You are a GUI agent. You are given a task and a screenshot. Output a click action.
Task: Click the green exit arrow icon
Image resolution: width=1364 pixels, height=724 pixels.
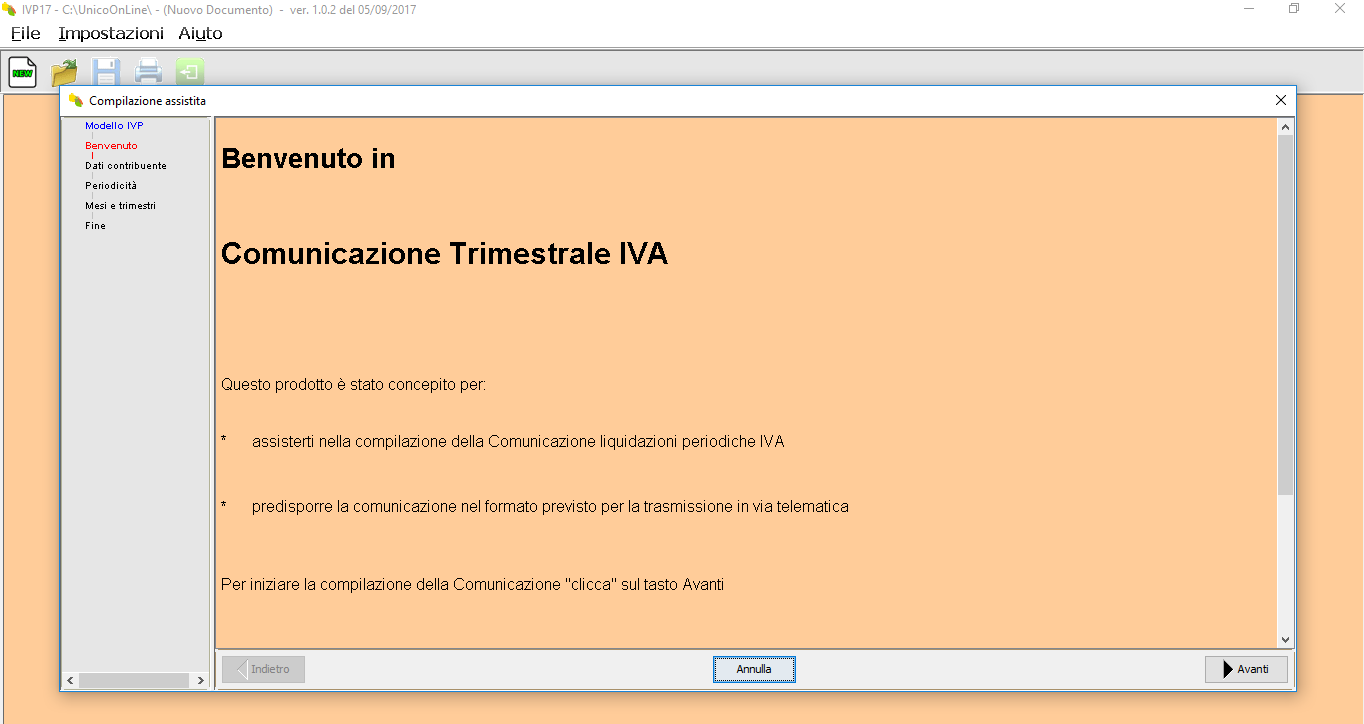coord(190,72)
